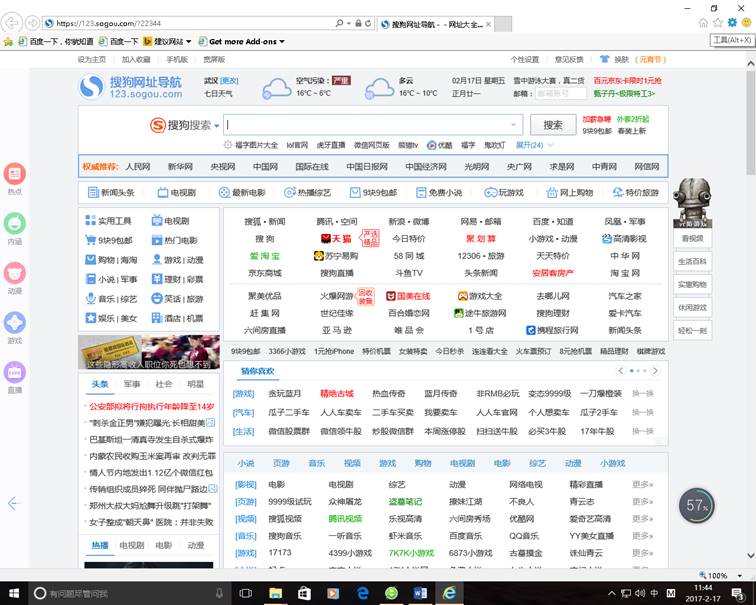Open the Word icon in taskbar
The image size is (756, 605).
(x=420, y=593)
